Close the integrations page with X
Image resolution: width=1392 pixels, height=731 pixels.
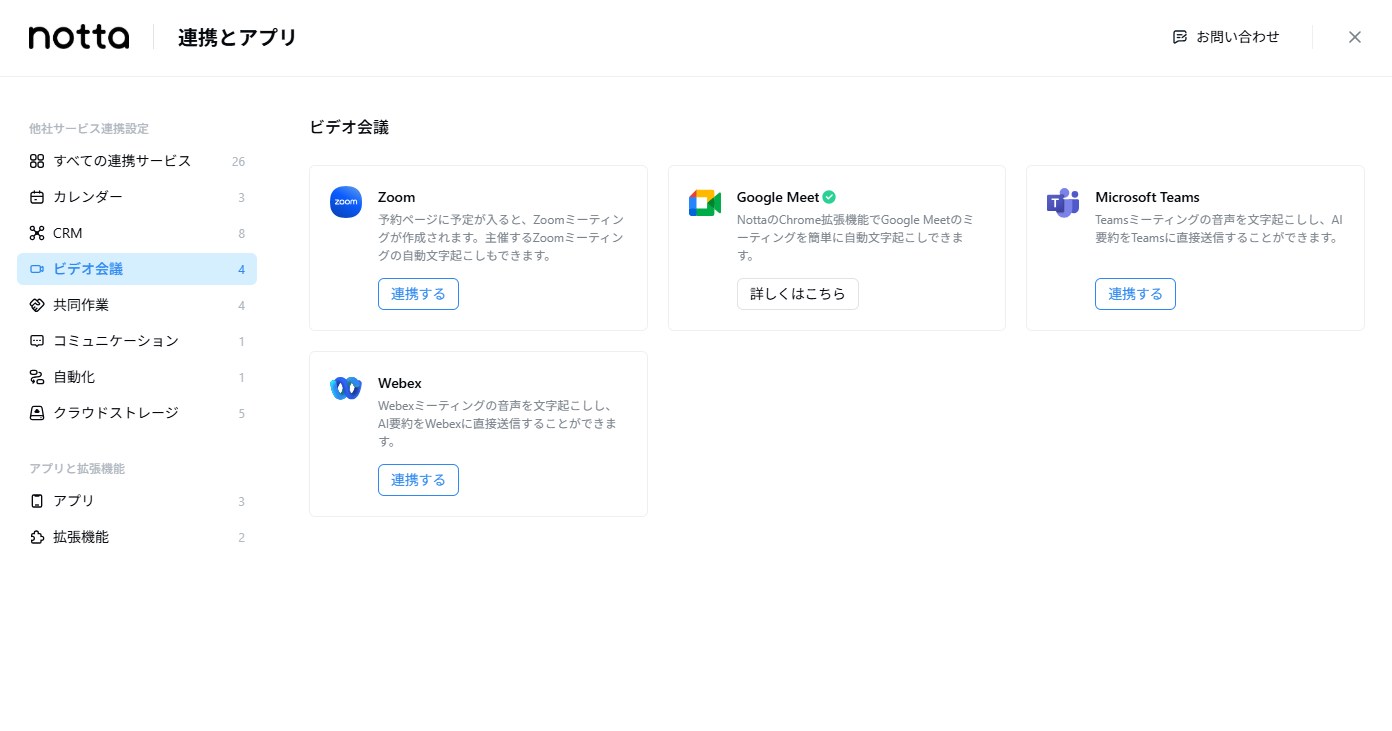tap(1355, 37)
